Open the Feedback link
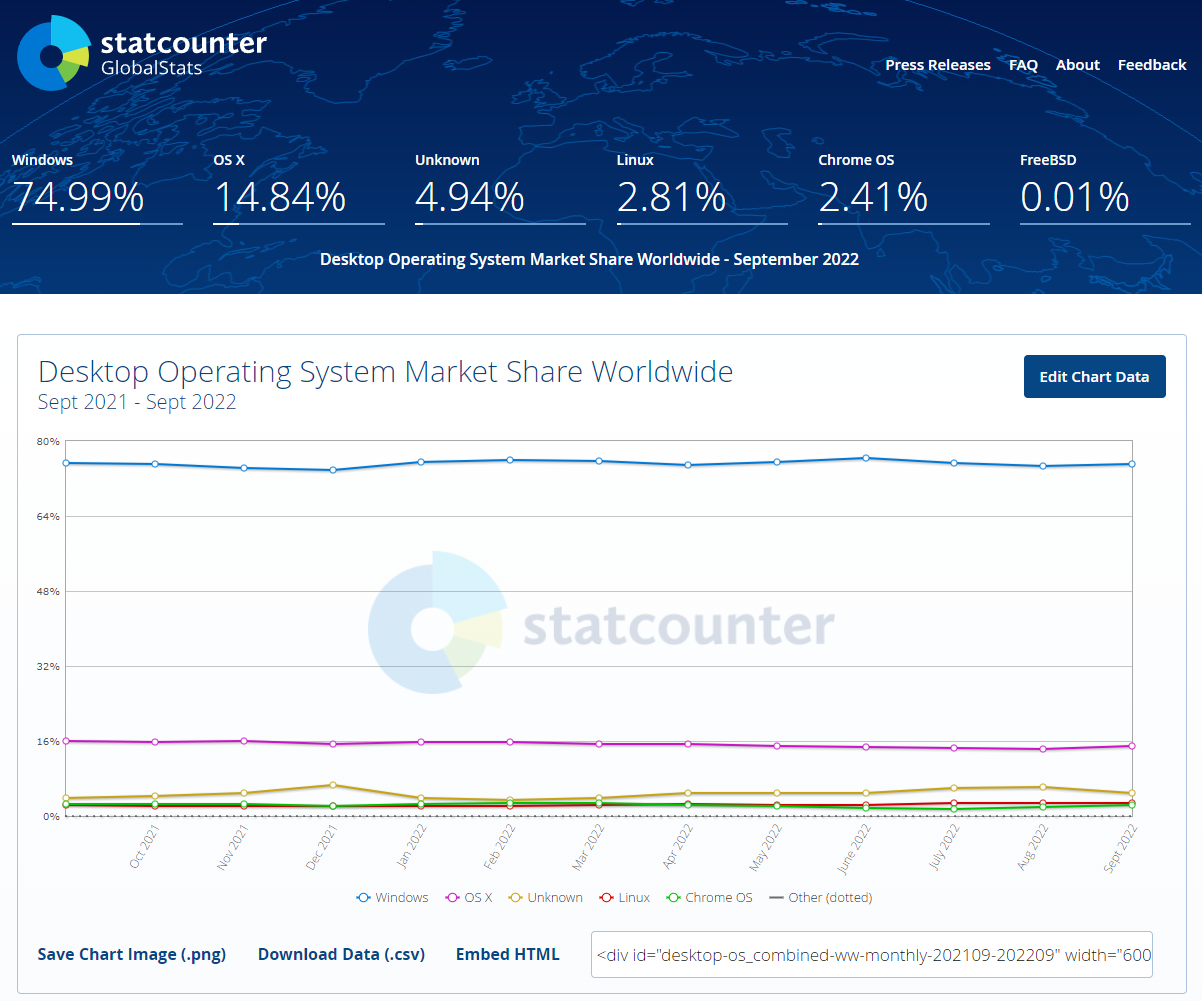The width and height of the screenshot is (1202, 1001). pyautogui.click(x=1152, y=65)
